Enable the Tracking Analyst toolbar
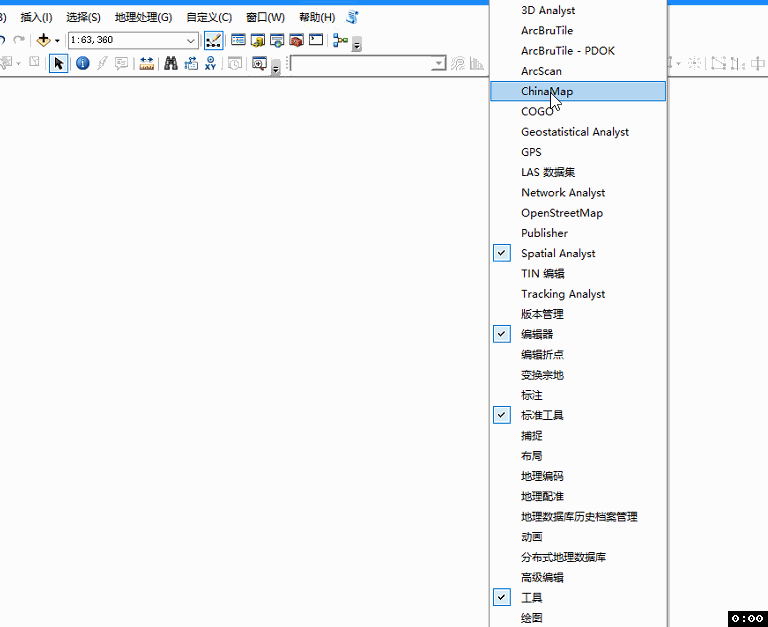This screenshot has height=627, width=768. (x=578, y=294)
